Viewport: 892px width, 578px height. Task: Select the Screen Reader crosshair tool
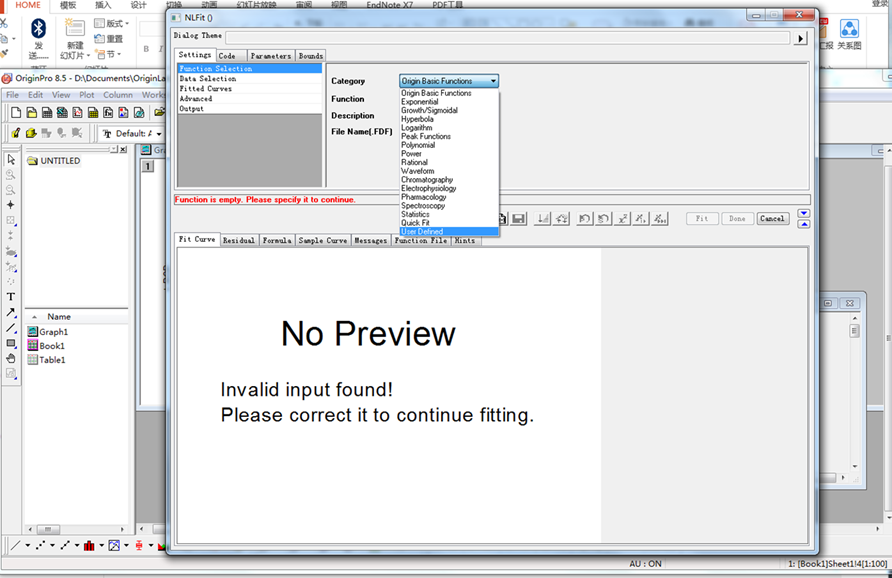coord(11,205)
